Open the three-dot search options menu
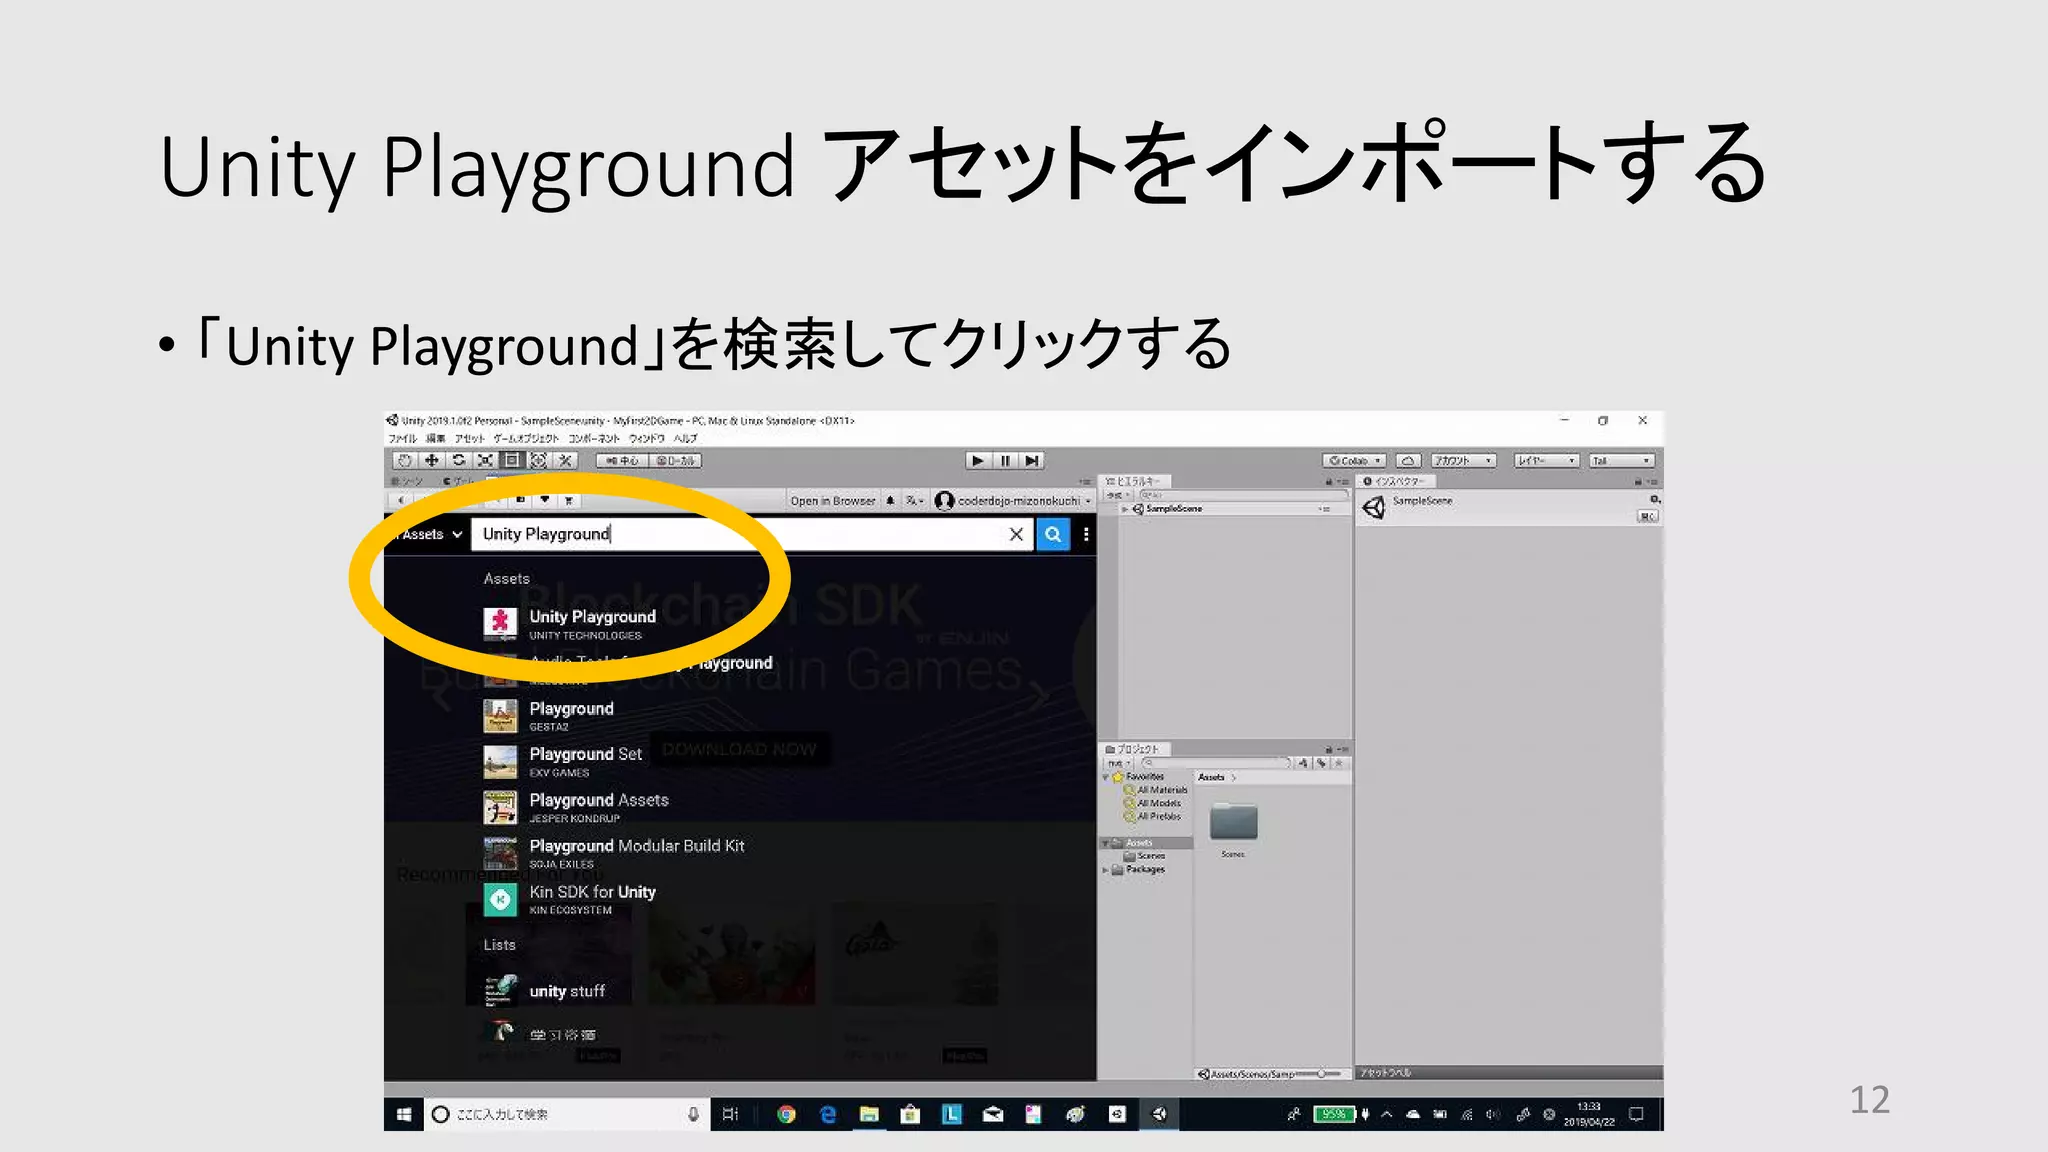2048x1152 pixels. [1086, 534]
